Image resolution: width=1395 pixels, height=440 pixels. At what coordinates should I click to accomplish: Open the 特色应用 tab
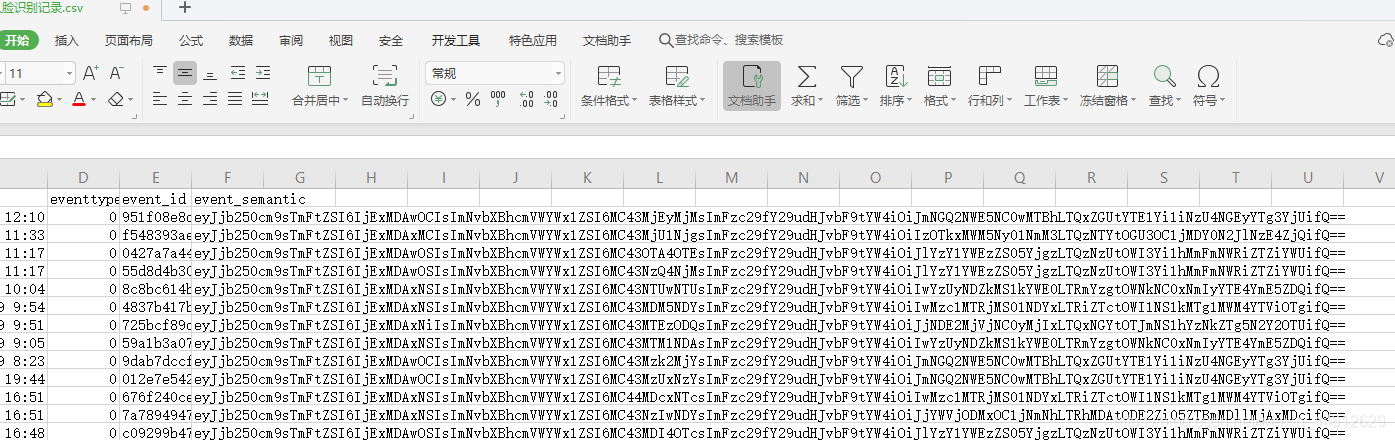(532, 40)
